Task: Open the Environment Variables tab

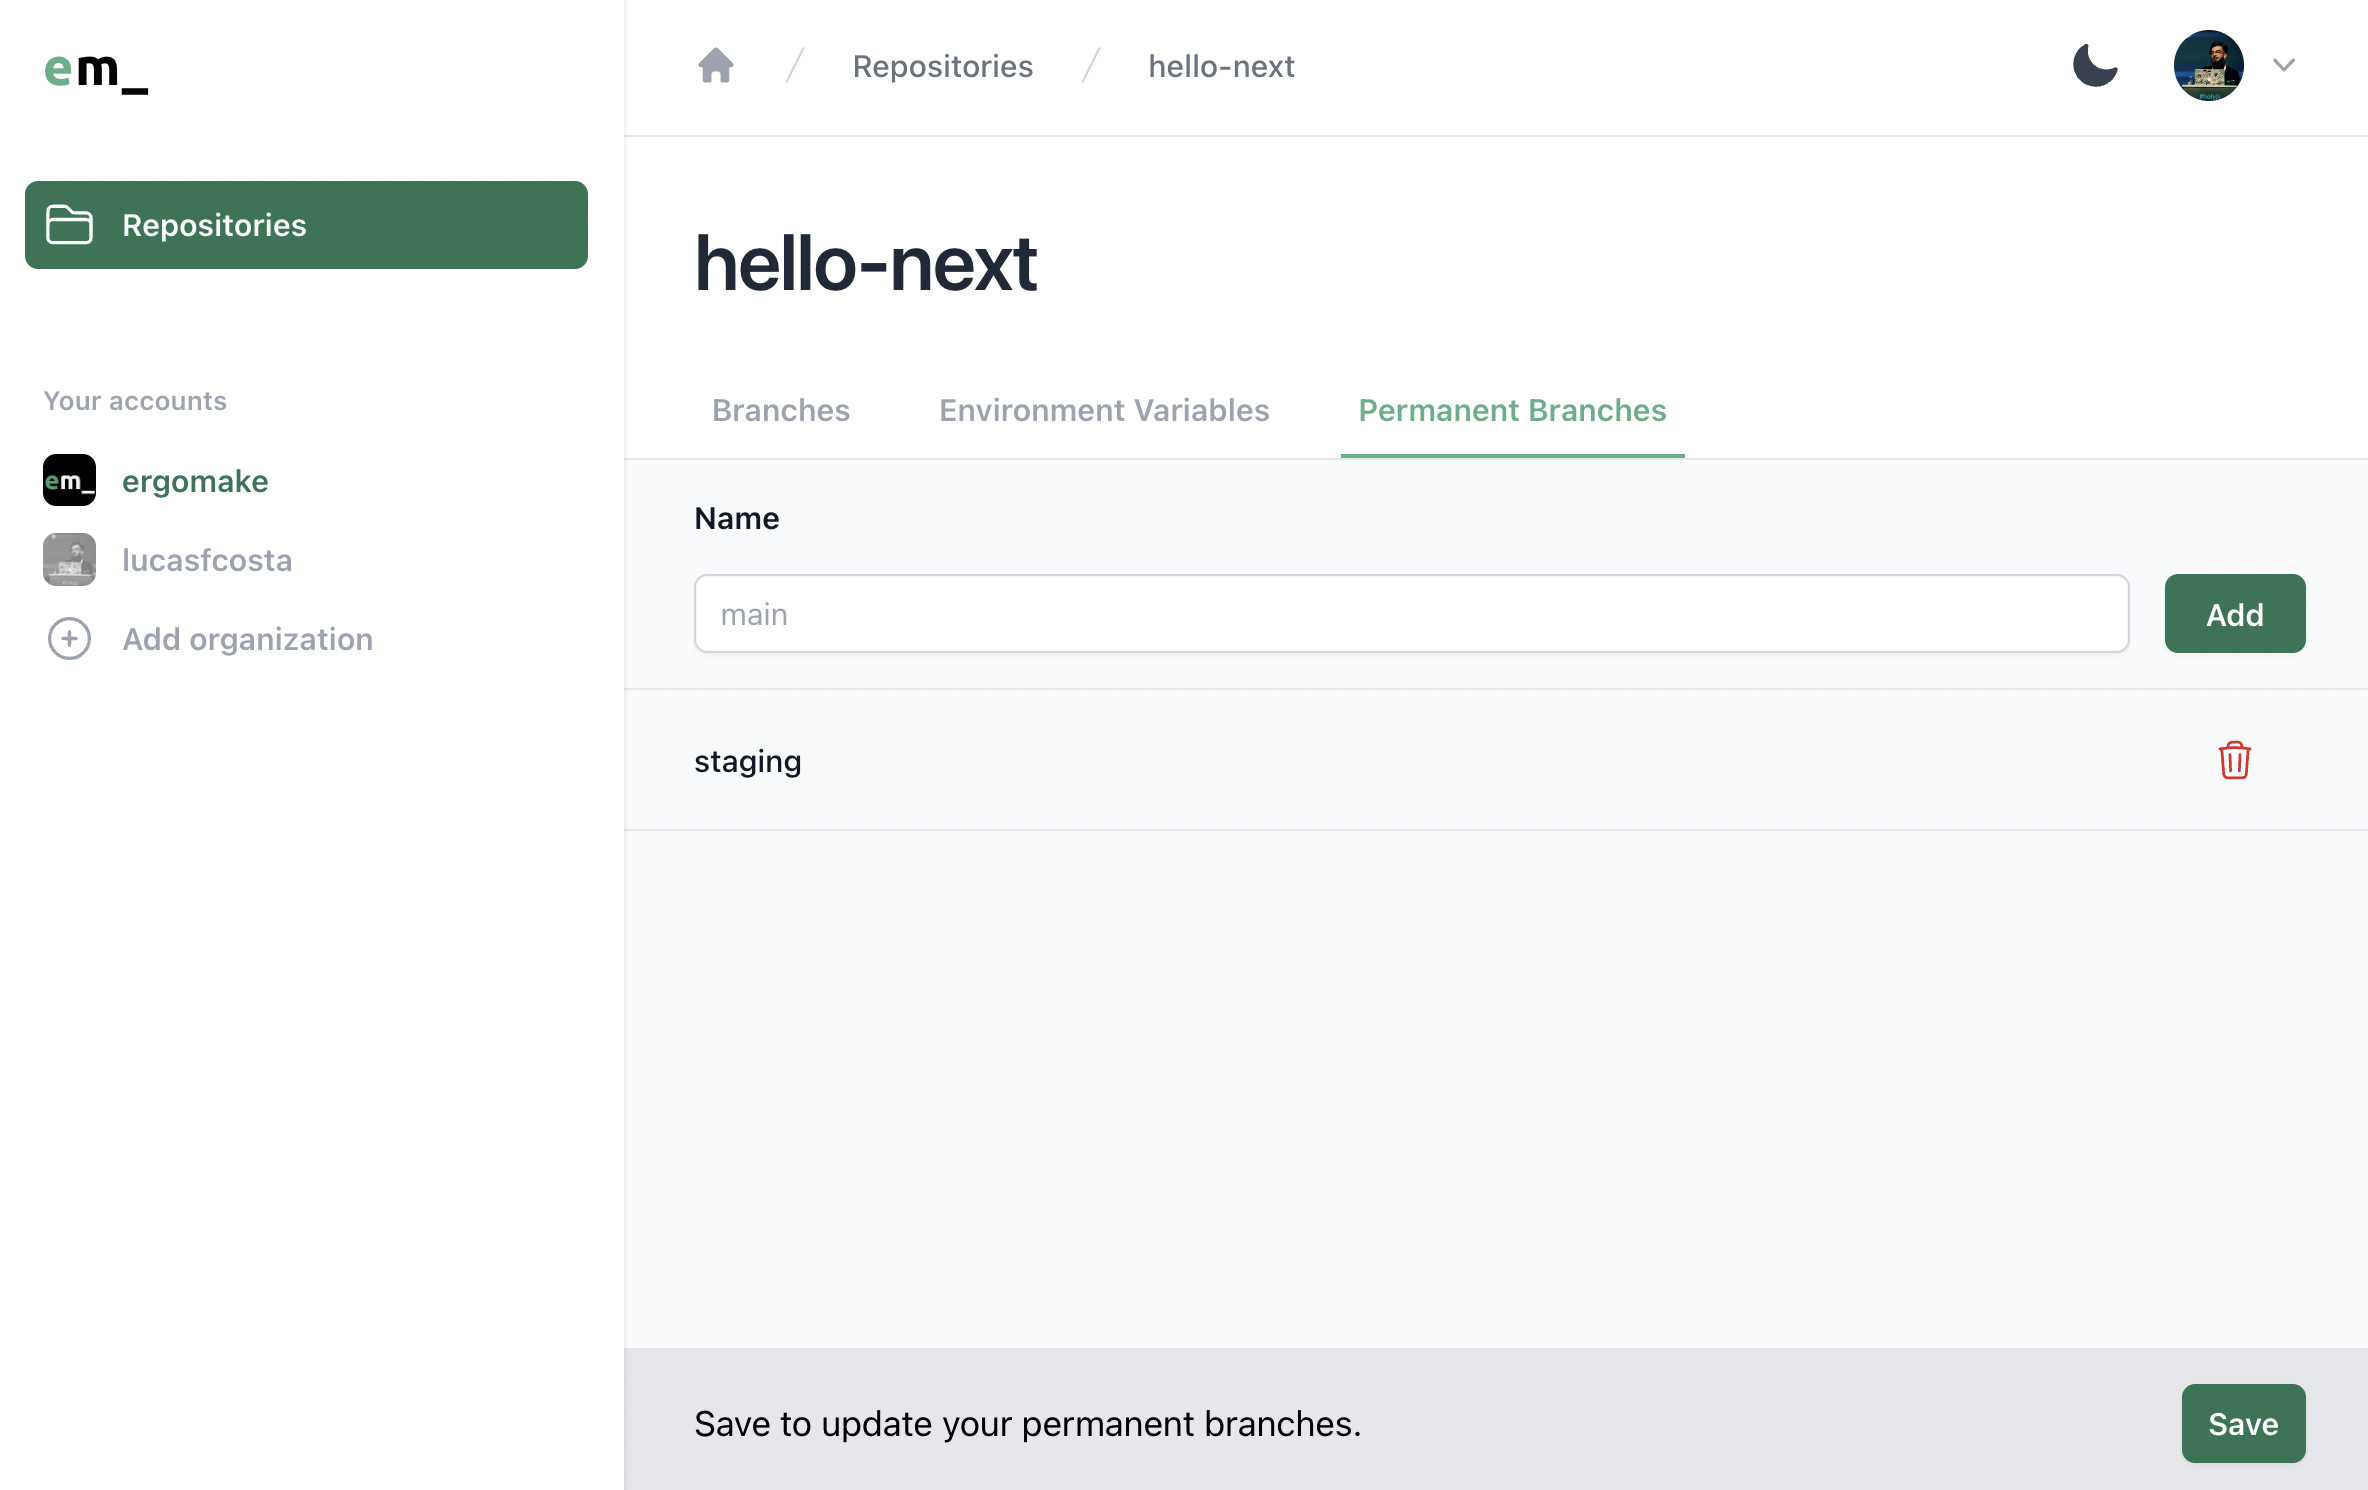Action: 1104,410
